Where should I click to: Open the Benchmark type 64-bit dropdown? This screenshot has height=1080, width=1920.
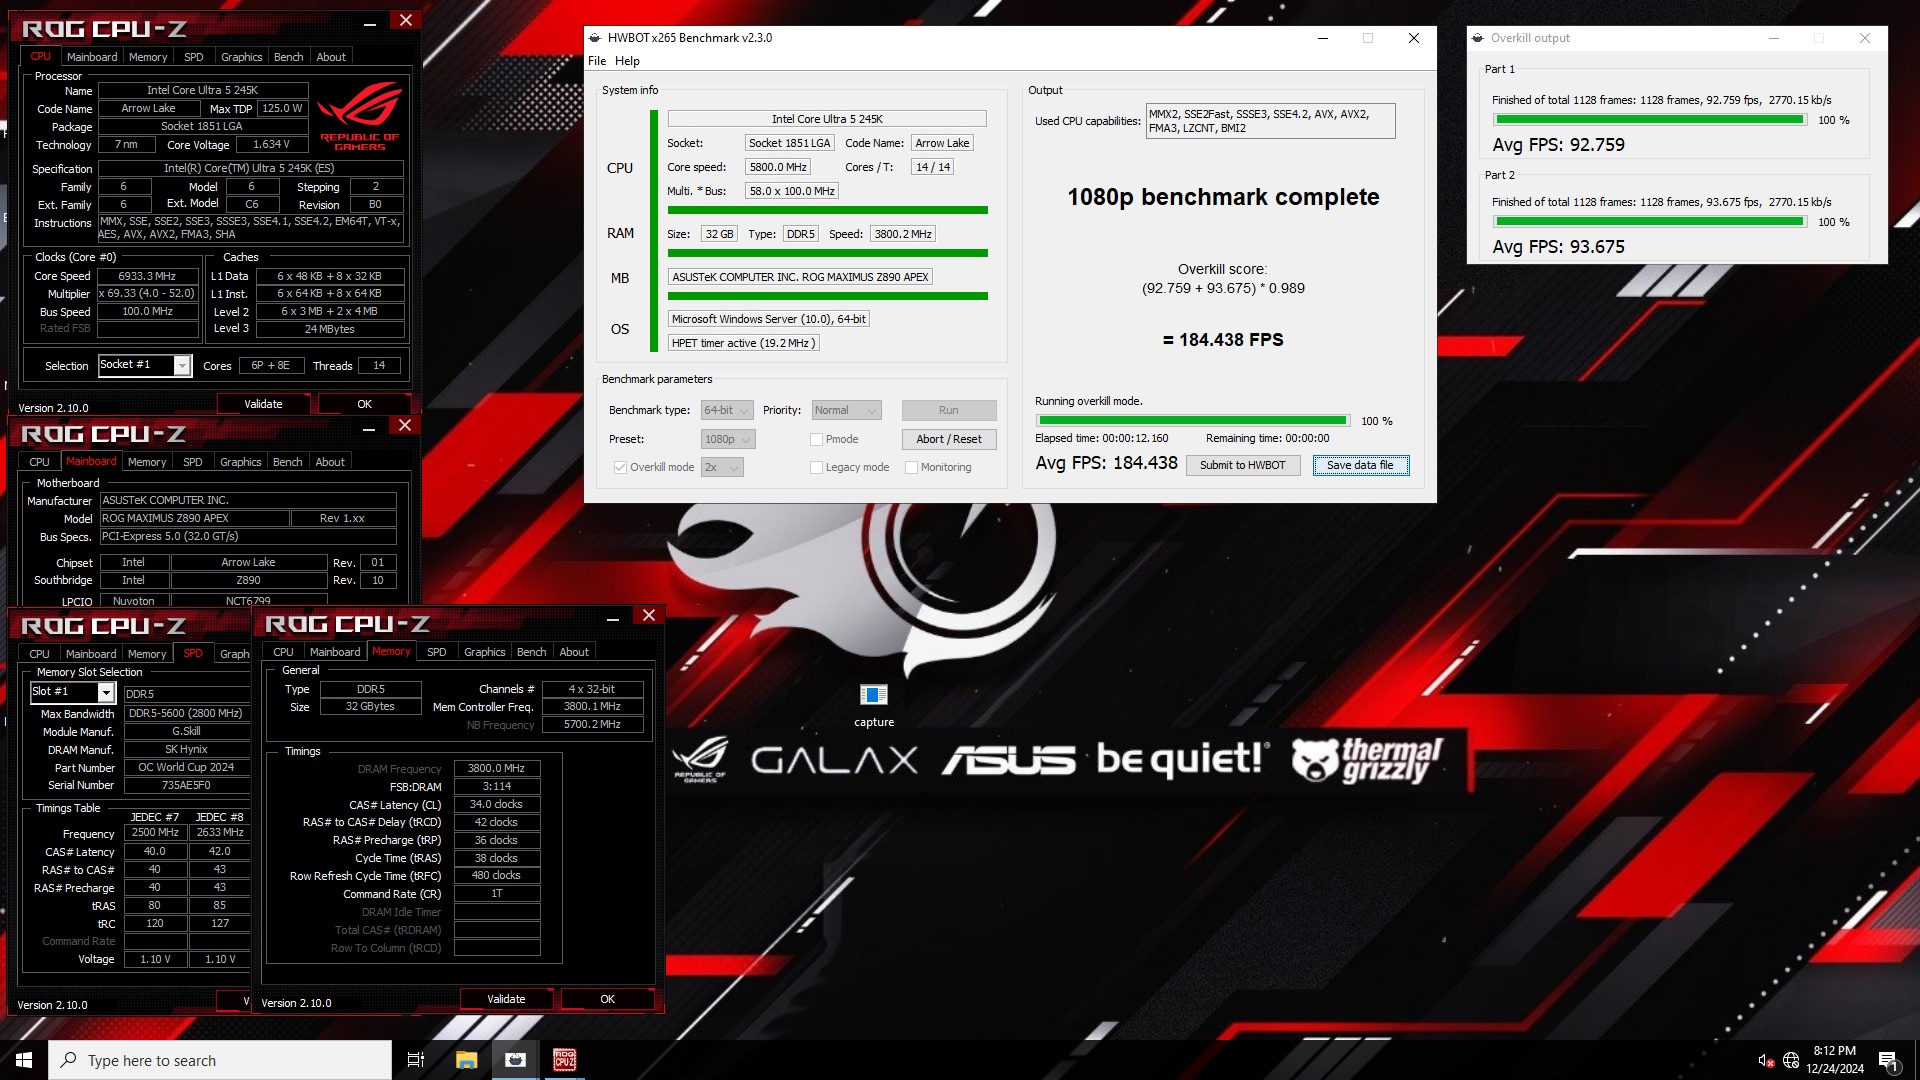727,410
